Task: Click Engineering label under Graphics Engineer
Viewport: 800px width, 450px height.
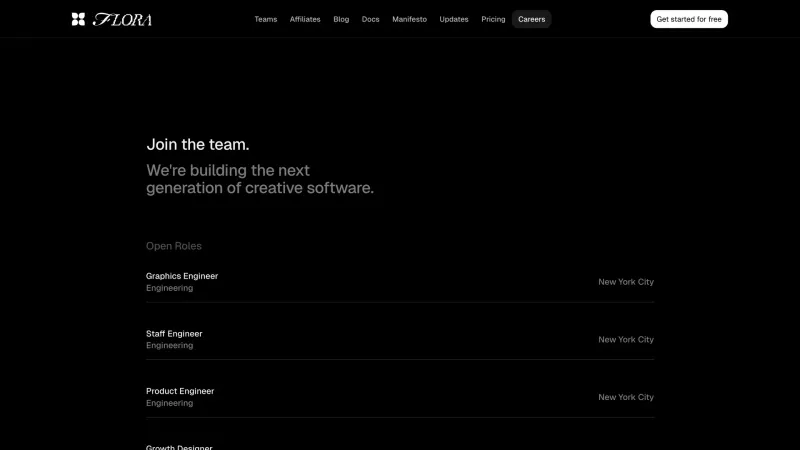Action: click(x=169, y=288)
